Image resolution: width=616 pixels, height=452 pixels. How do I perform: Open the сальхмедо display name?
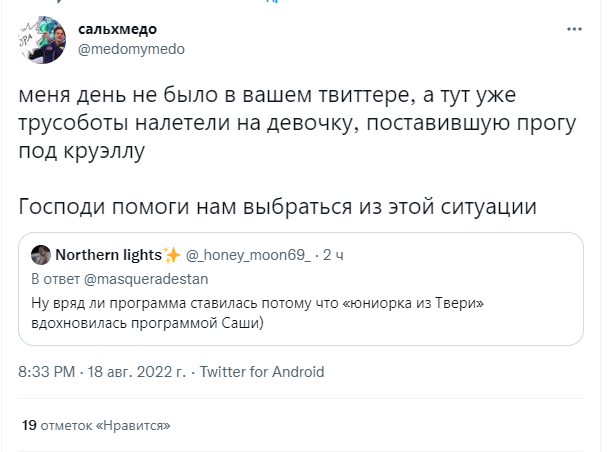point(117,29)
